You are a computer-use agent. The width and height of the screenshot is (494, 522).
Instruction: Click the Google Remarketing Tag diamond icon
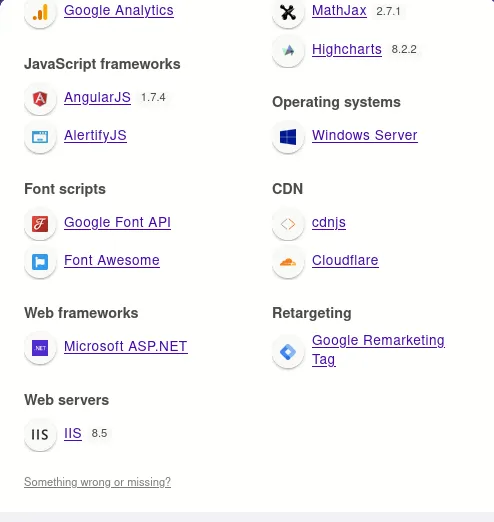tap(288, 352)
